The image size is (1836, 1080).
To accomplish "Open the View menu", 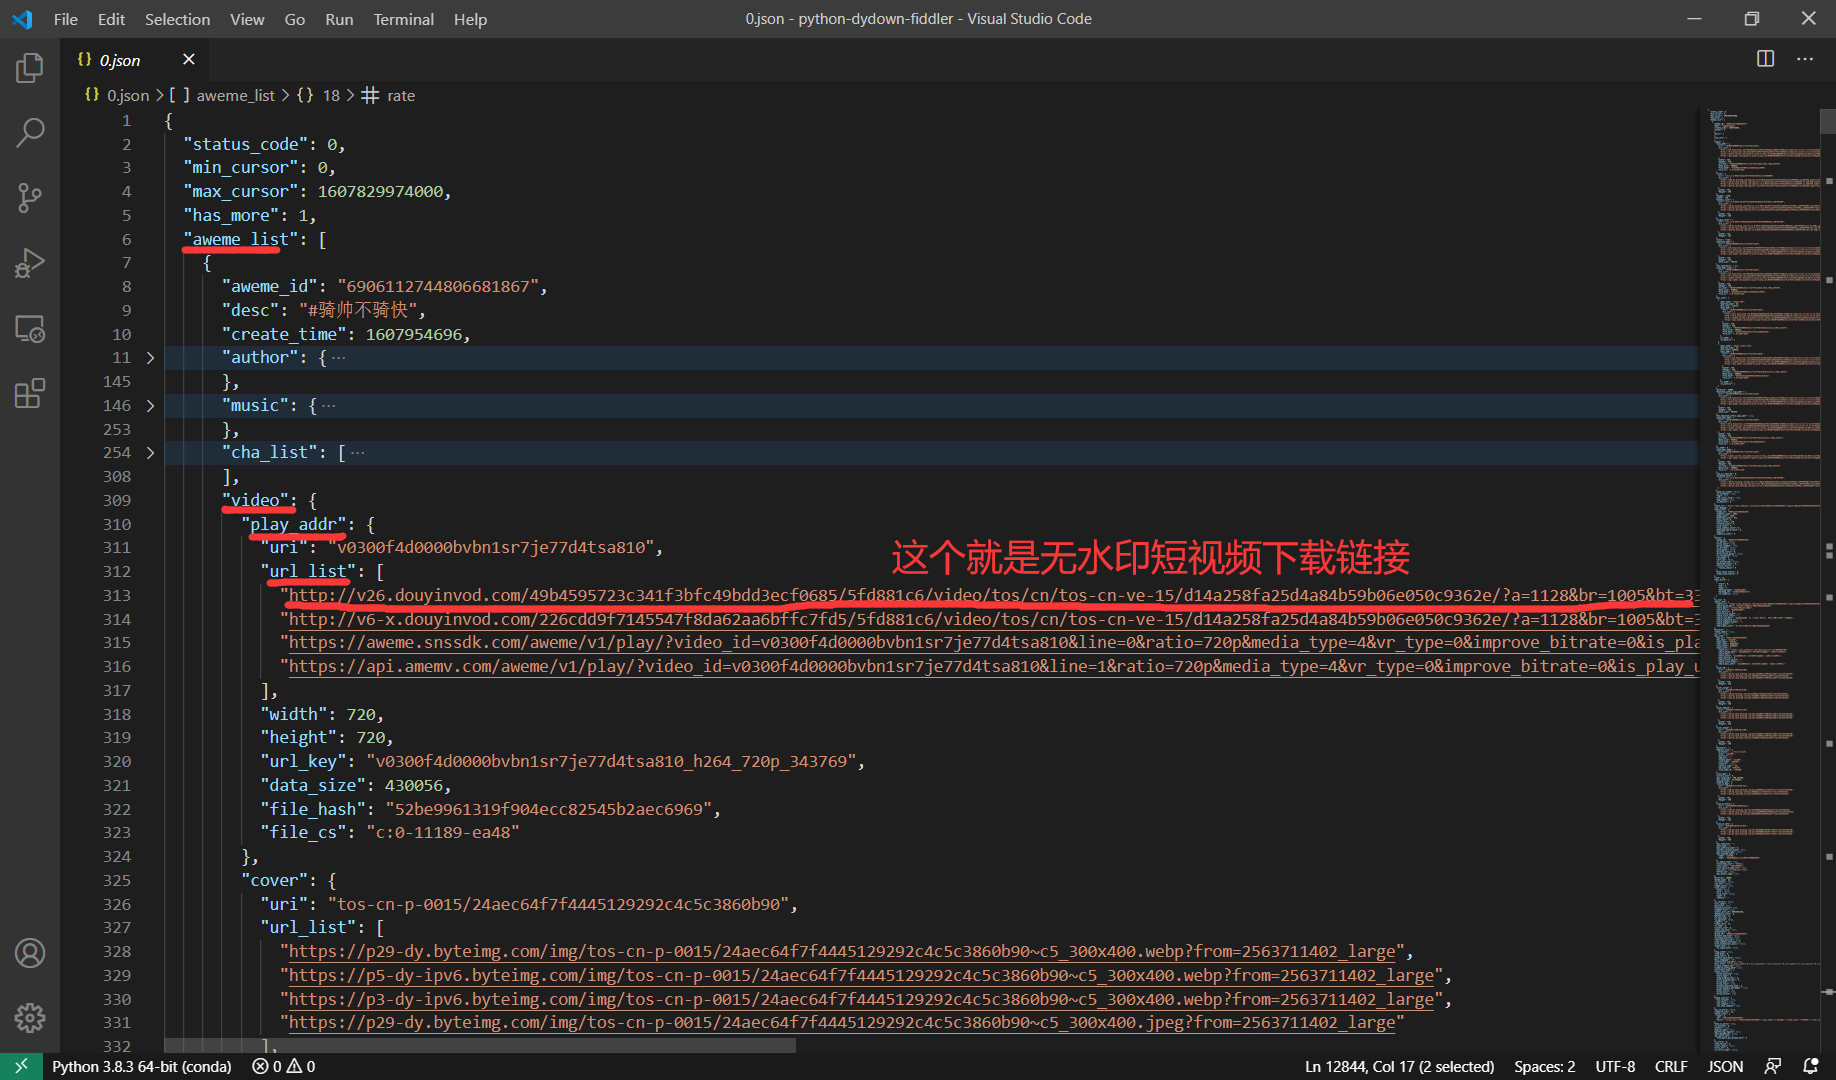I will pyautogui.click(x=247, y=19).
